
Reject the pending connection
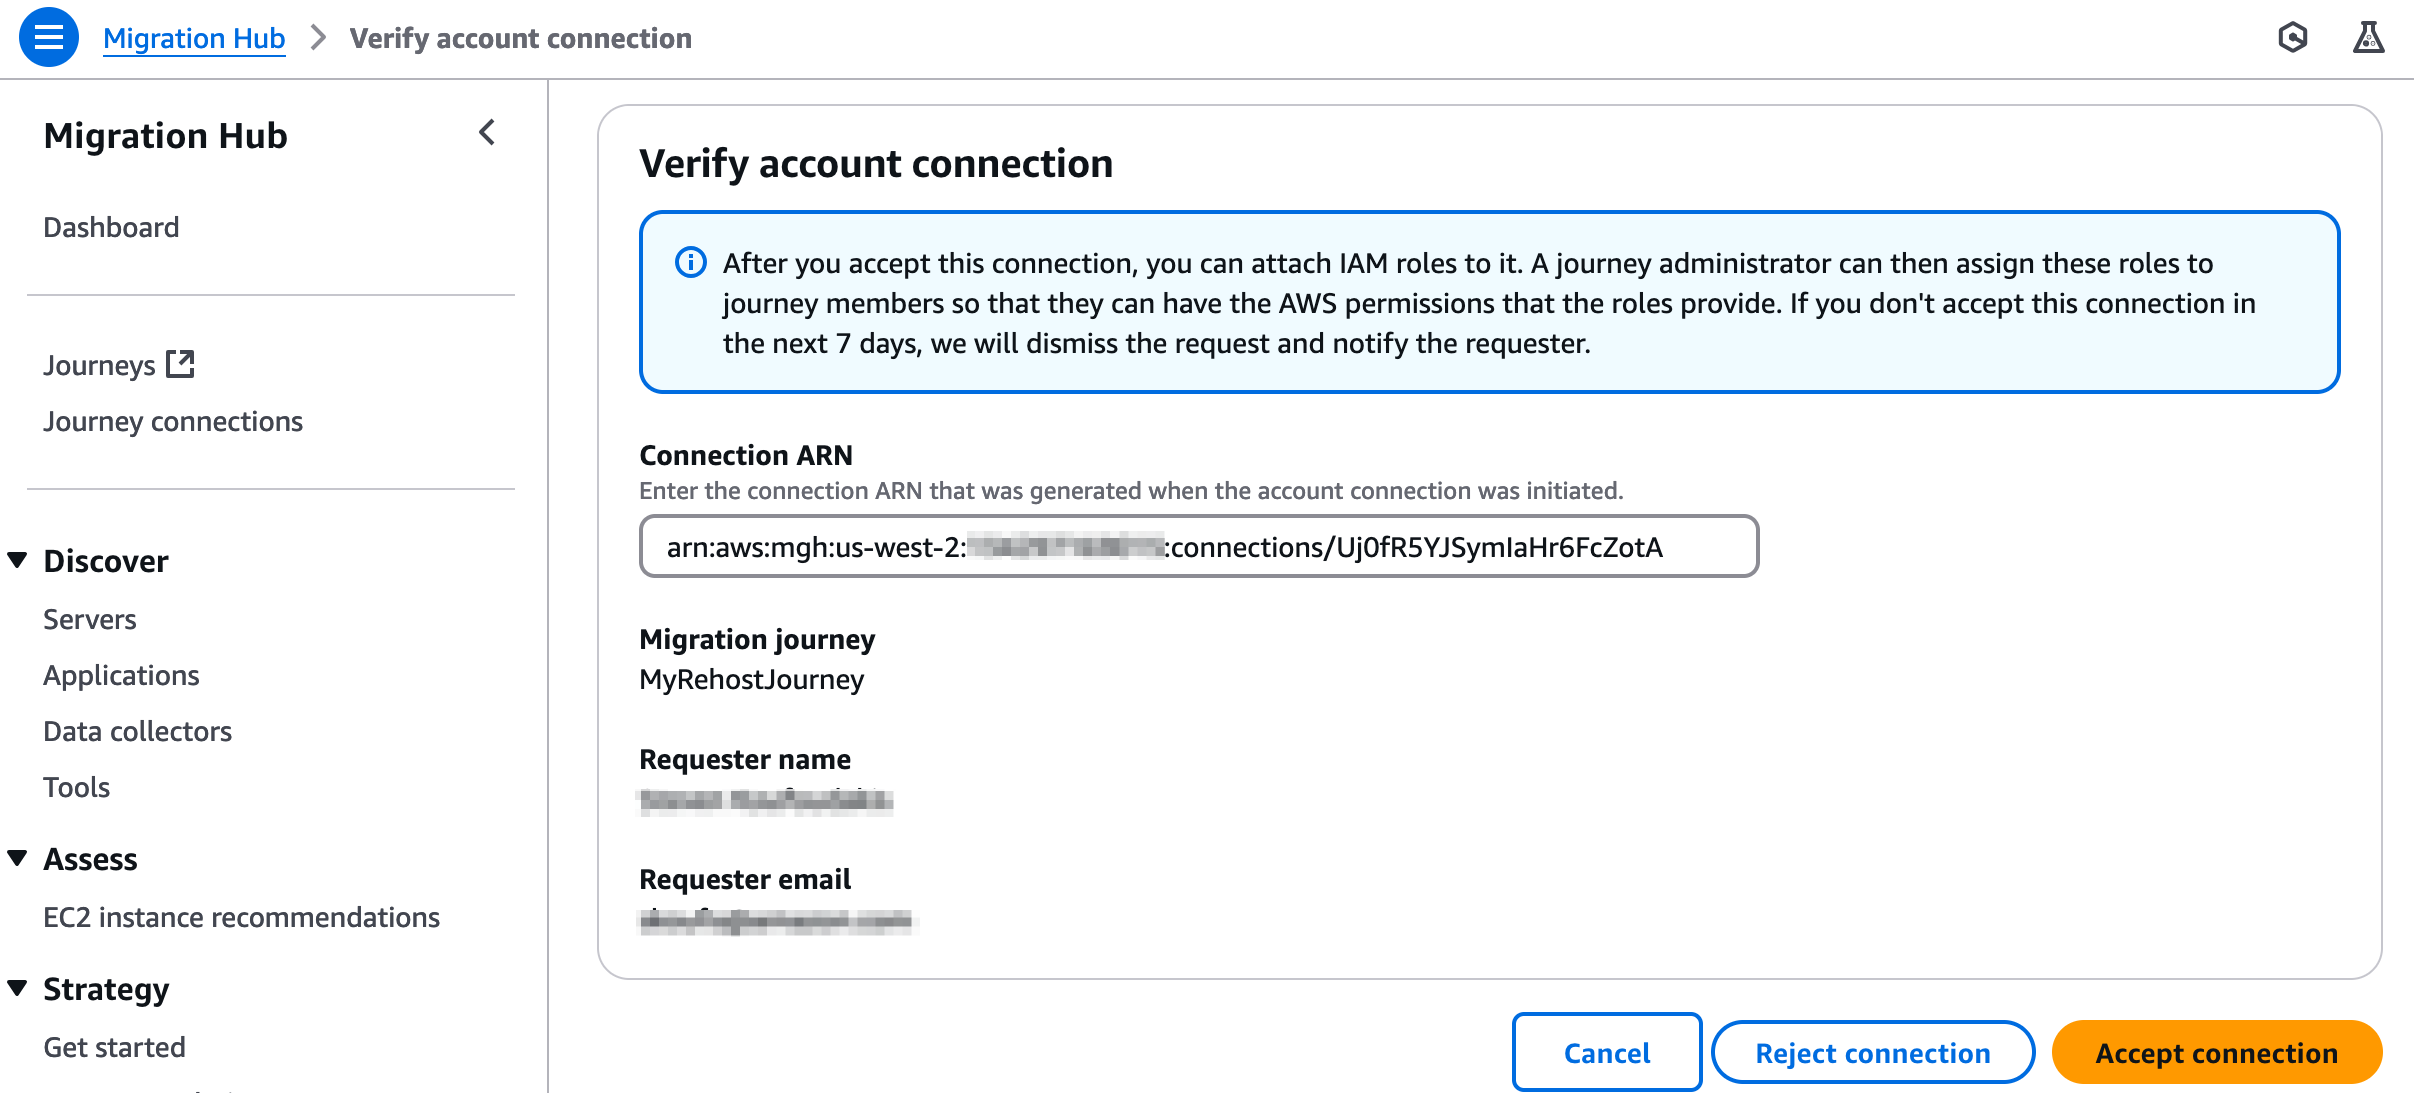click(1872, 1052)
